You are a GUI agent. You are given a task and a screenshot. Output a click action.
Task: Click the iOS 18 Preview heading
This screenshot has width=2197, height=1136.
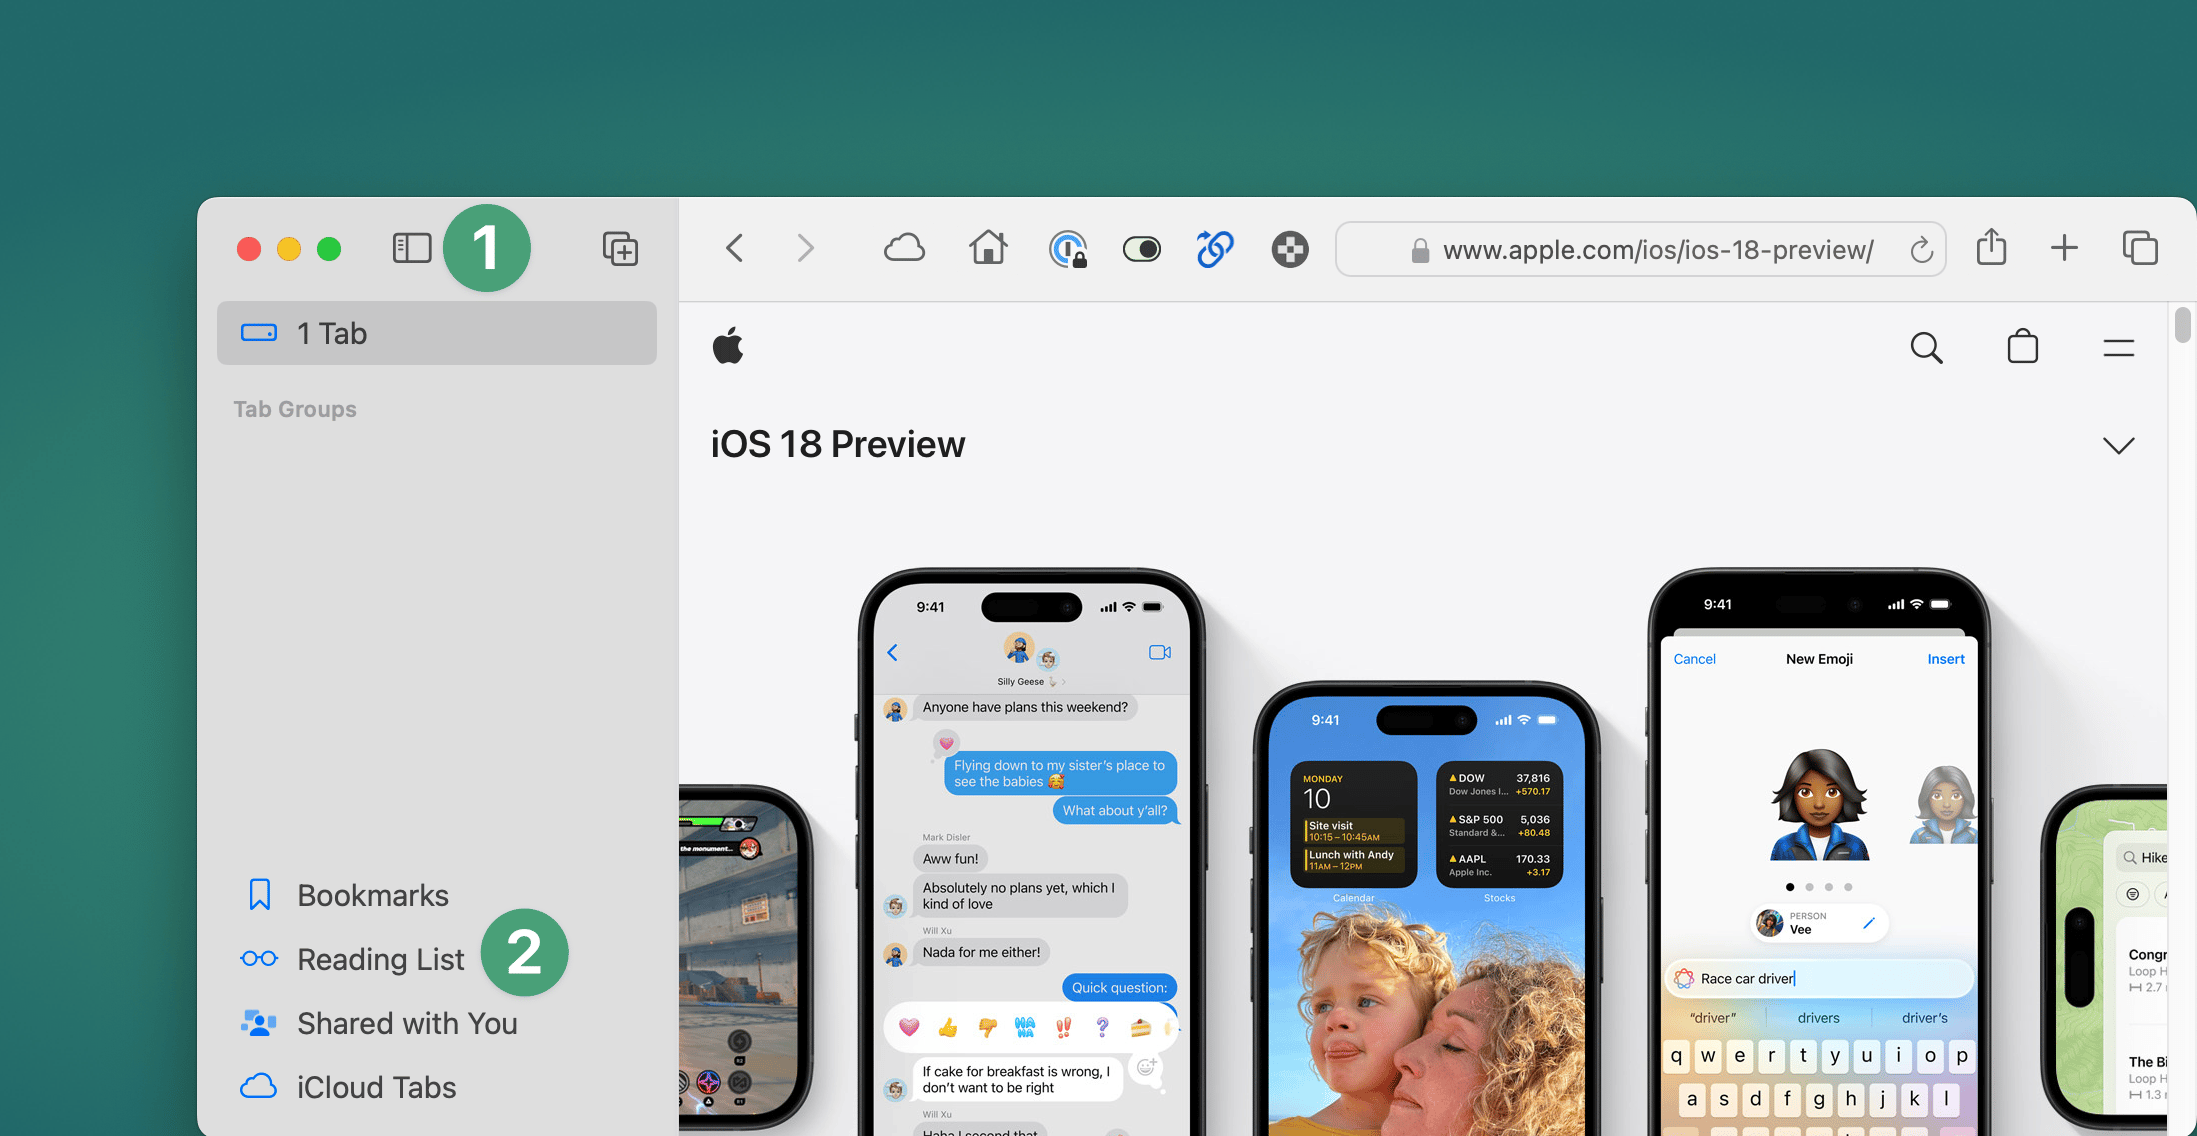point(838,444)
